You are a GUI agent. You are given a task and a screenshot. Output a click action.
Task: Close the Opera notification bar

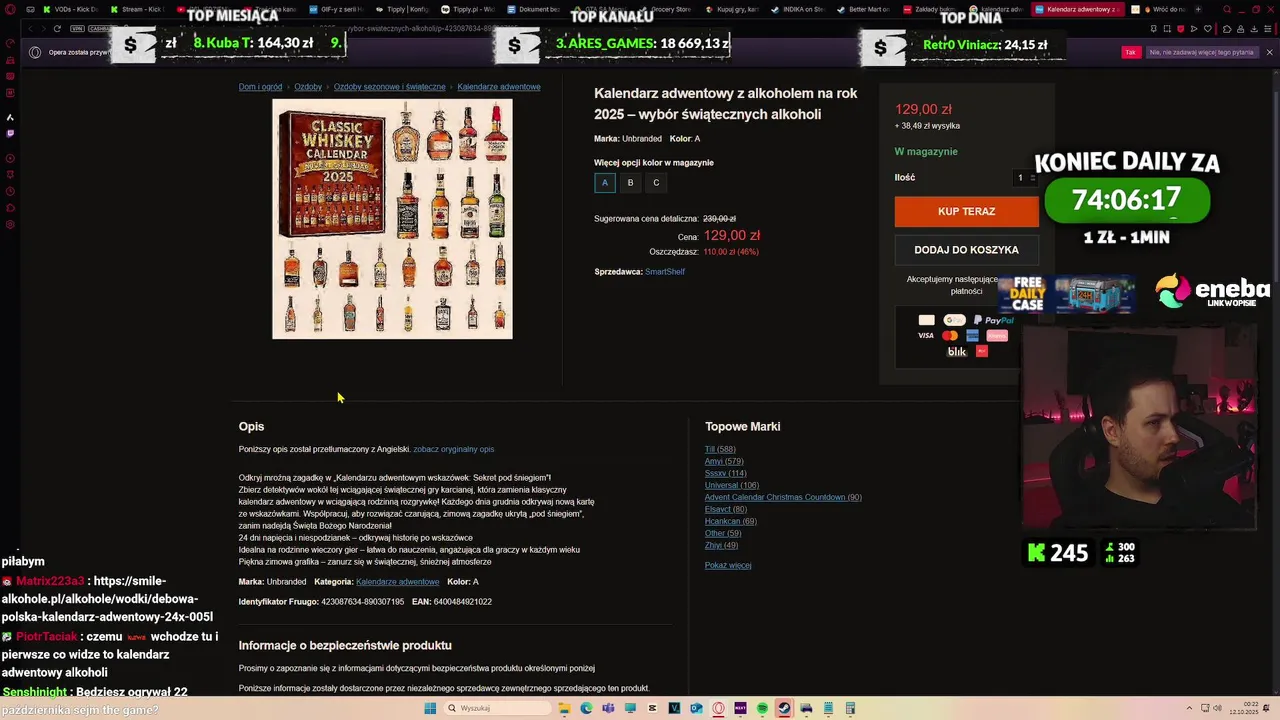[x=1269, y=52]
